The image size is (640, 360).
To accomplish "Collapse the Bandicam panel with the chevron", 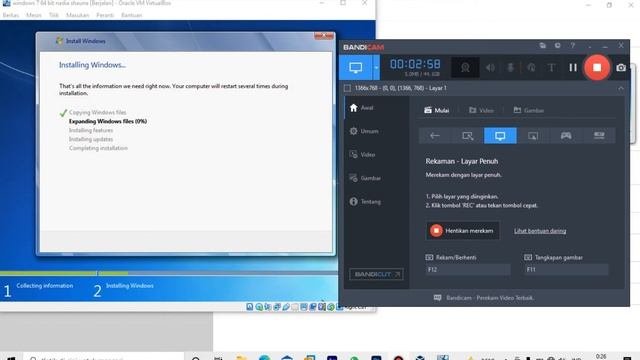I will (621, 88).
